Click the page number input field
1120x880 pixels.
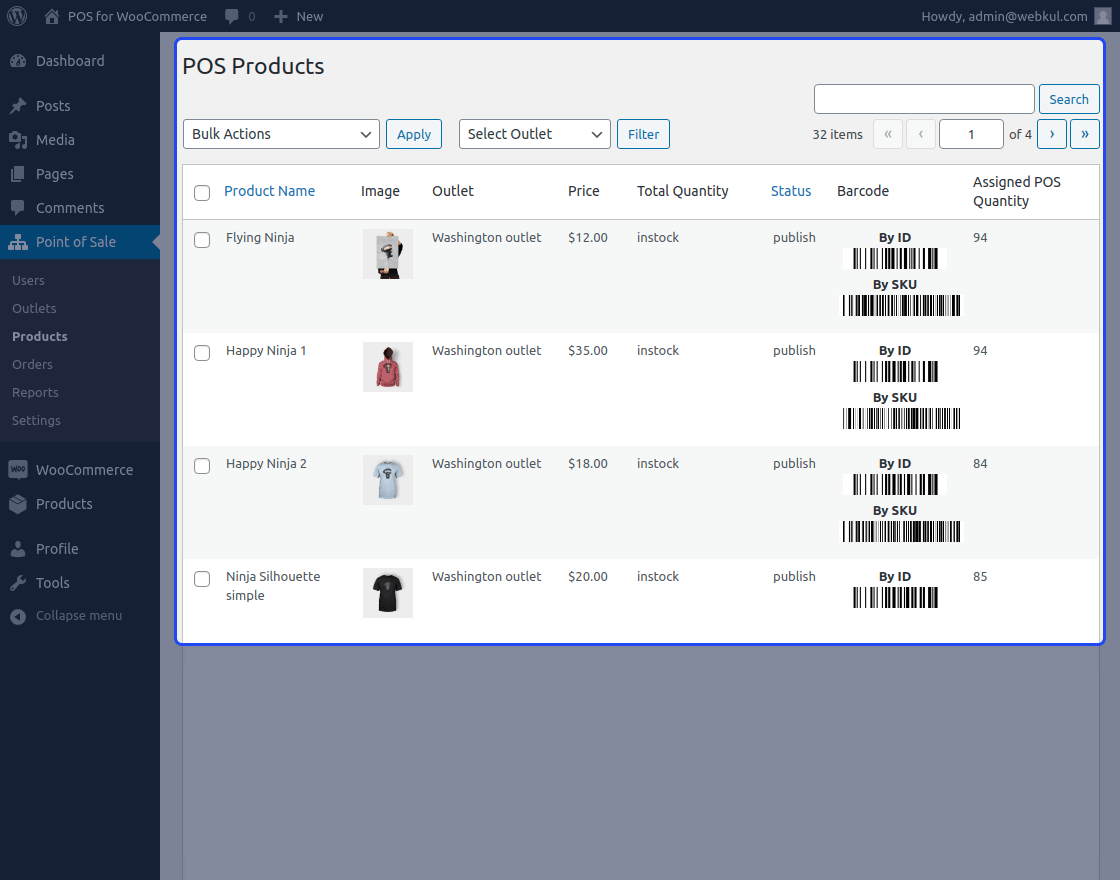(971, 133)
